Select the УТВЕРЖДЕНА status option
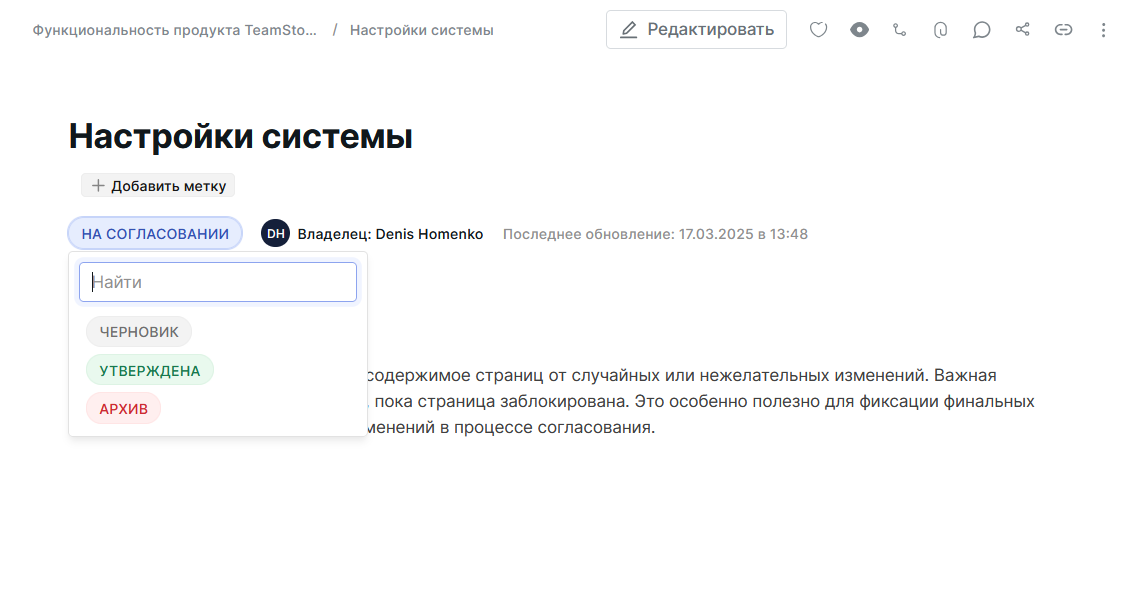Screen dimensions: 1132x604 click(150, 370)
